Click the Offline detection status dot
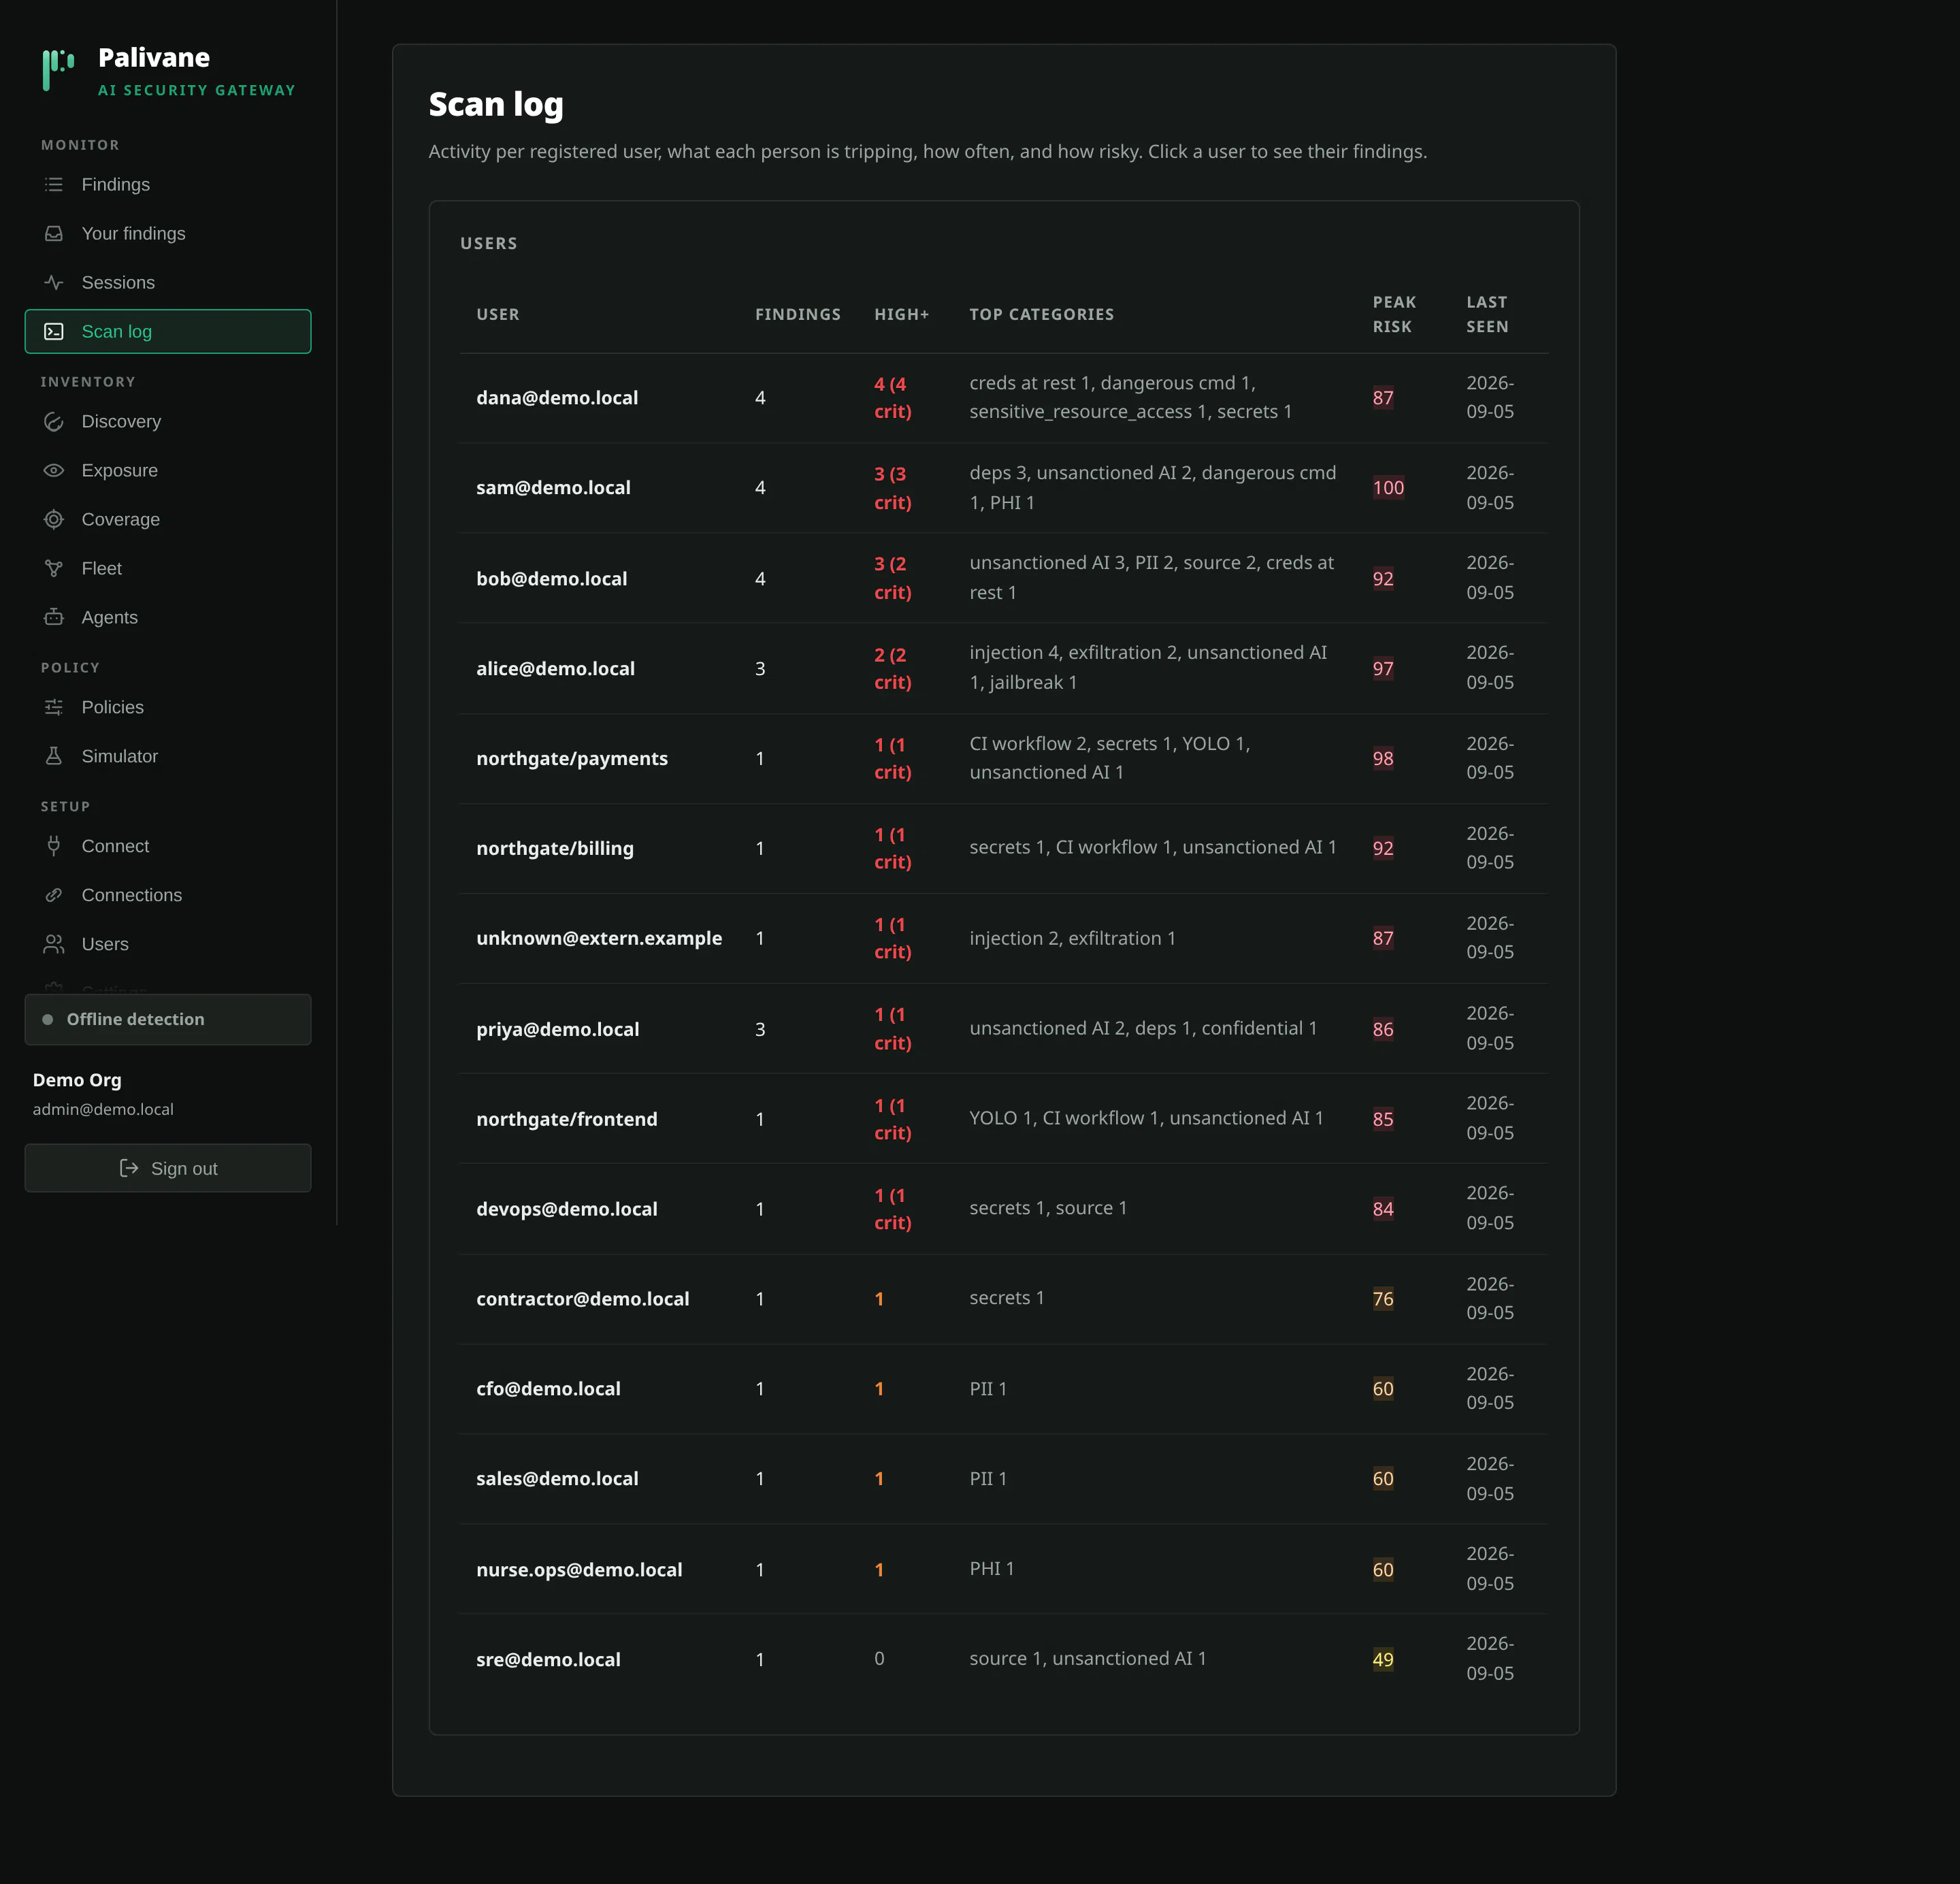Image resolution: width=1960 pixels, height=1884 pixels. (x=47, y=1020)
